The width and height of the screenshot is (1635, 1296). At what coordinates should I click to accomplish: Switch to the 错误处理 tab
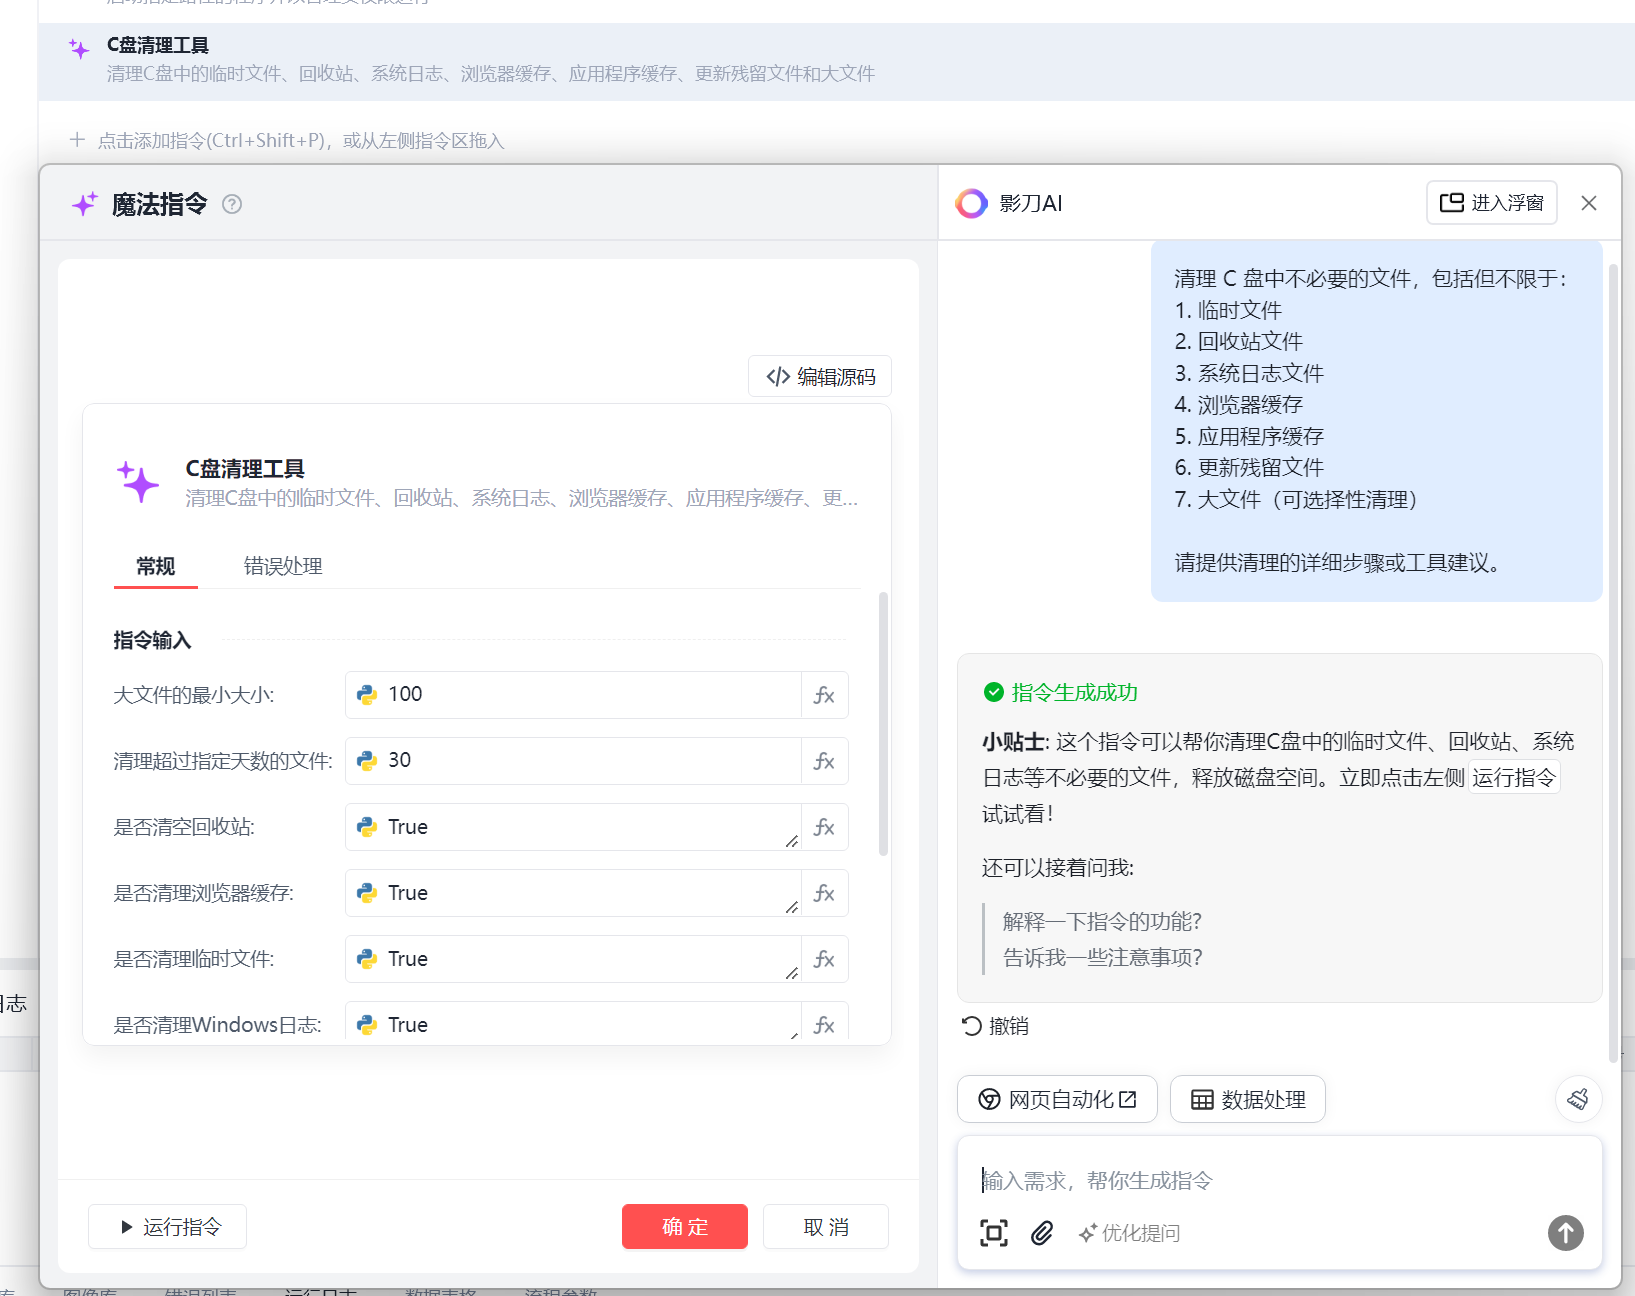click(x=283, y=566)
